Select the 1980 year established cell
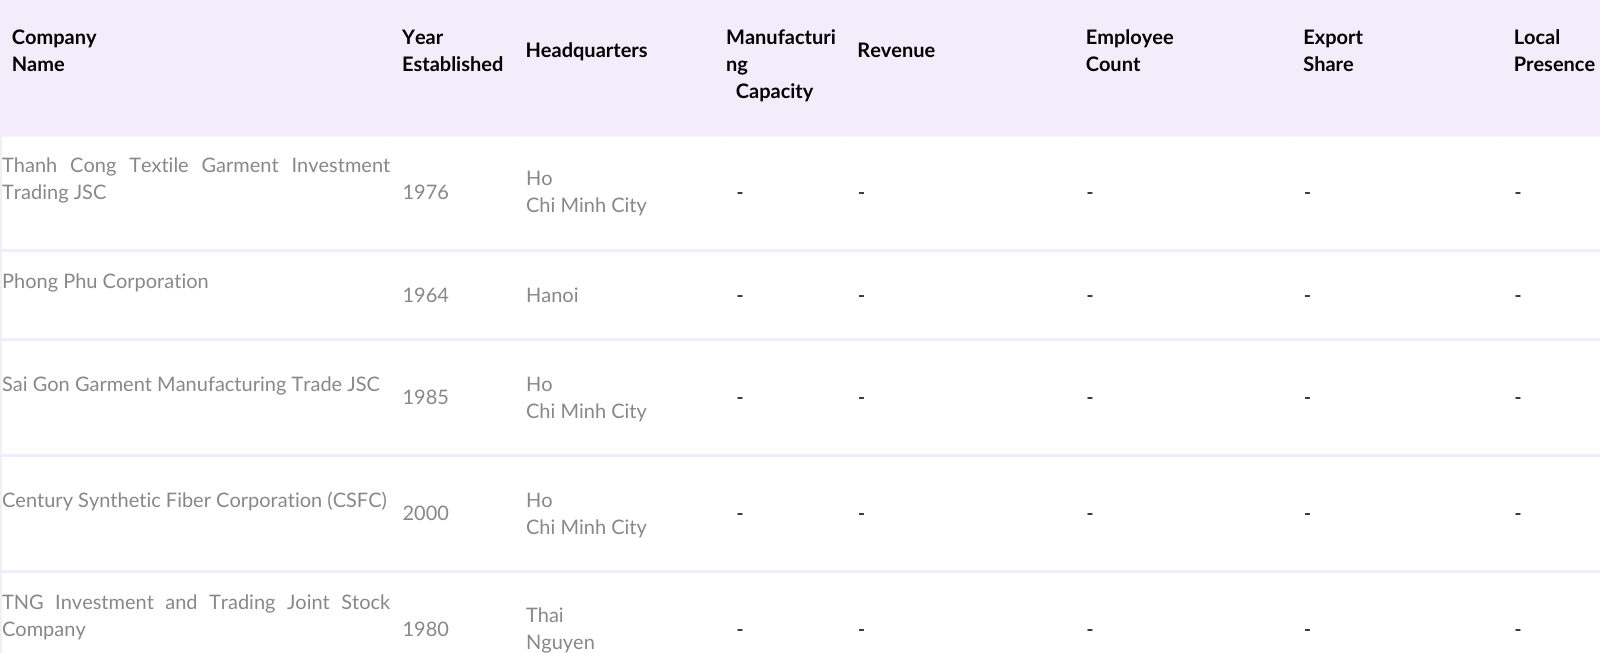The image size is (1600, 653). click(x=425, y=629)
